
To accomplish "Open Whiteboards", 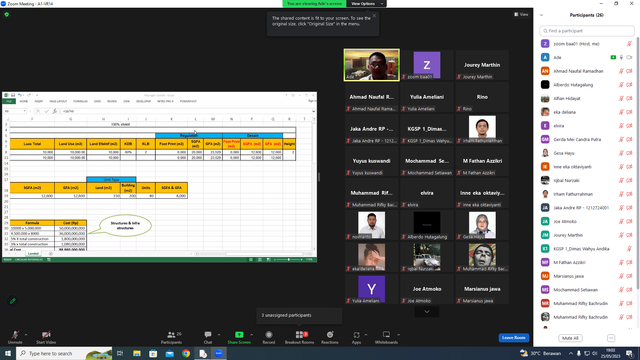I will pos(386,337).
